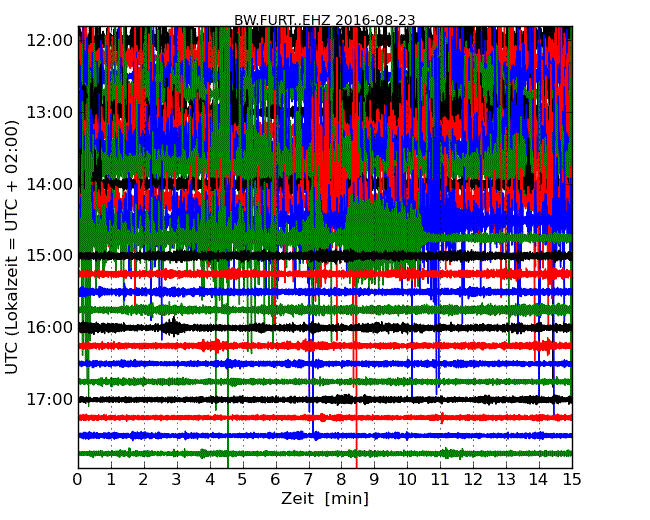Click the red trace just below 16:00

pyautogui.click(x=325, y=345)
